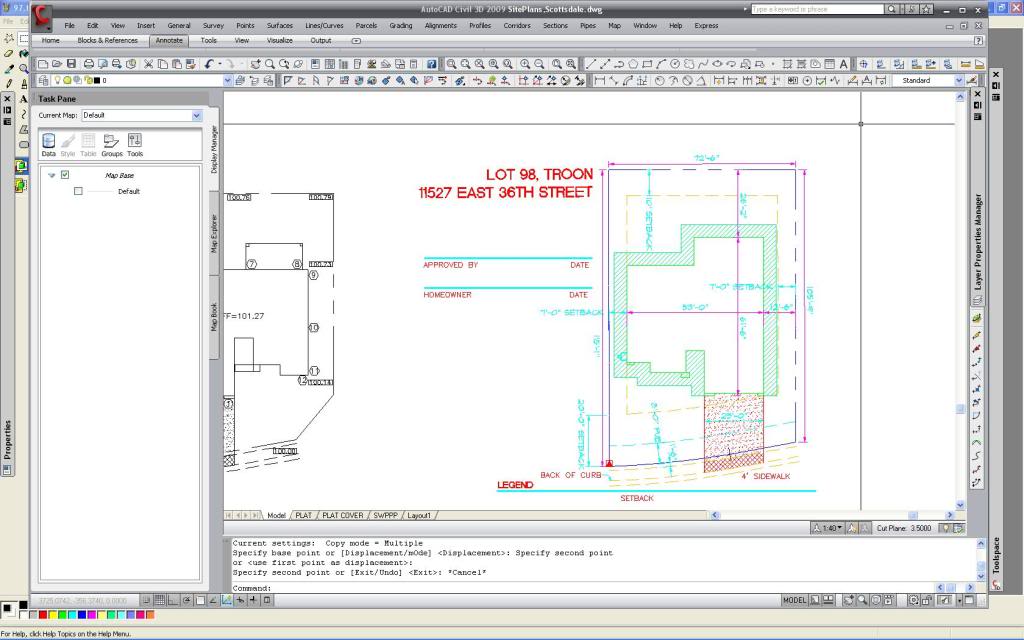
Task: Select the Circle draw tool
Action: [x=675, y=64]
